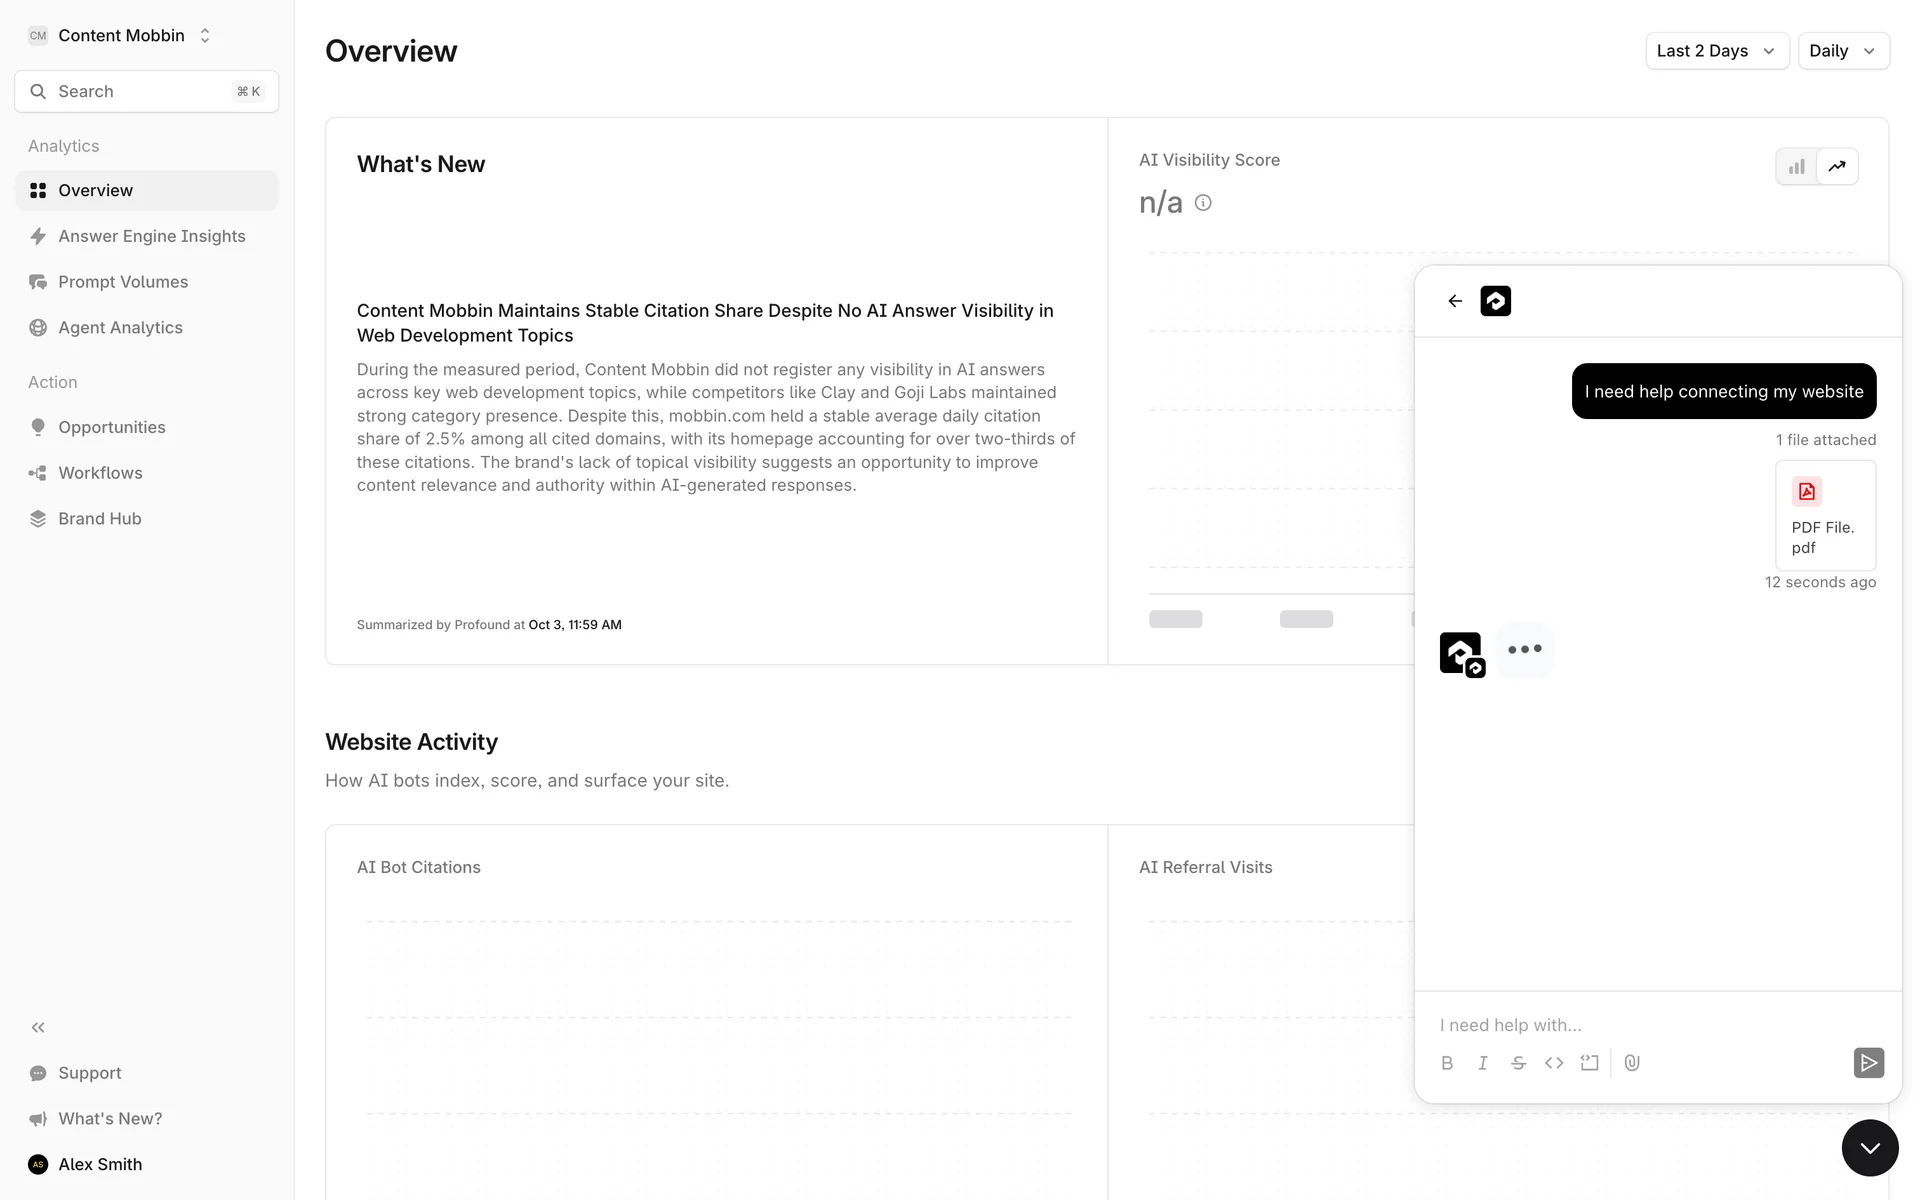Viewport: 1920px width, 1200px height.
Task: Click the strikethrough formatting icon
Action: [x=1518, y=1063]
